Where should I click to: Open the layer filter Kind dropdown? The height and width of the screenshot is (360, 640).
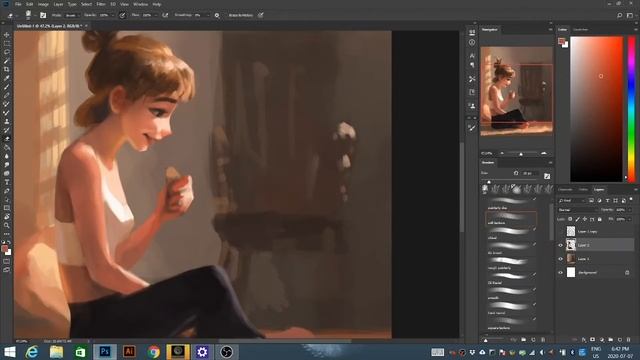(572, 200)
